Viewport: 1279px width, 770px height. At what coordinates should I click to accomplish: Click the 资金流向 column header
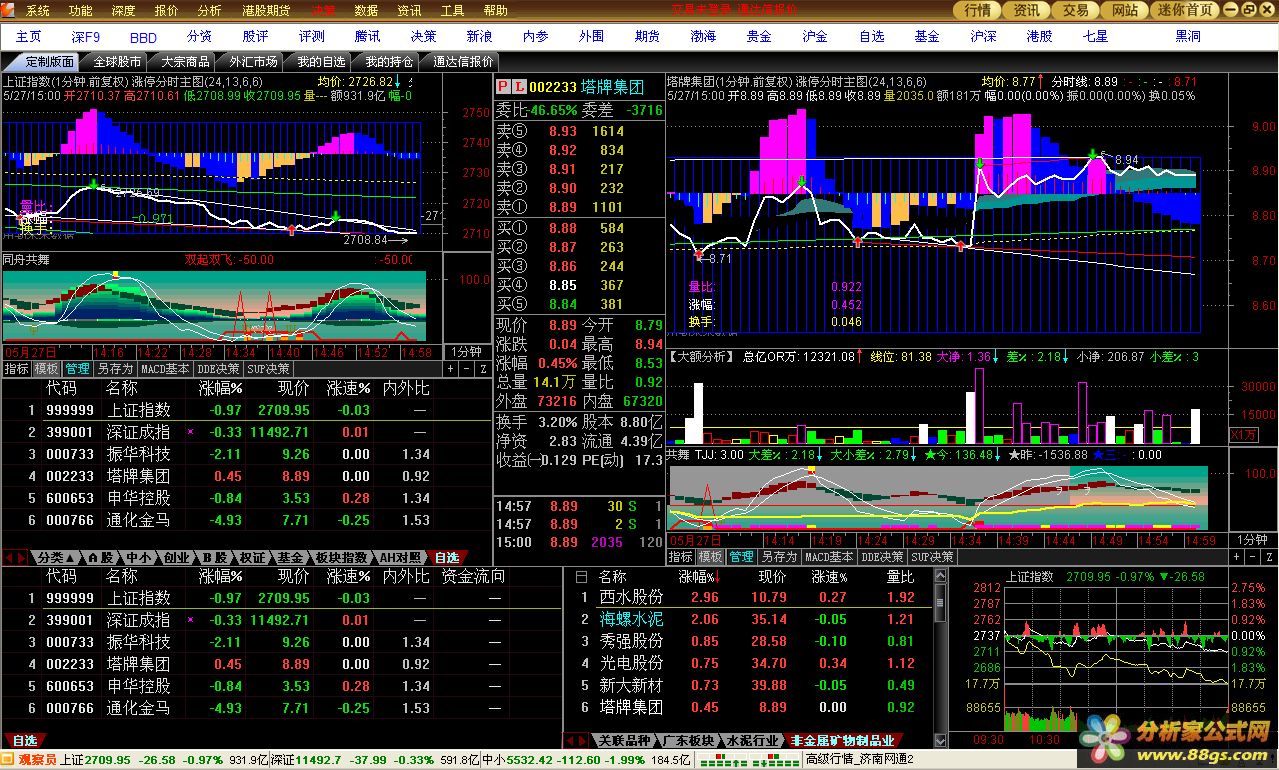(473, 576)
